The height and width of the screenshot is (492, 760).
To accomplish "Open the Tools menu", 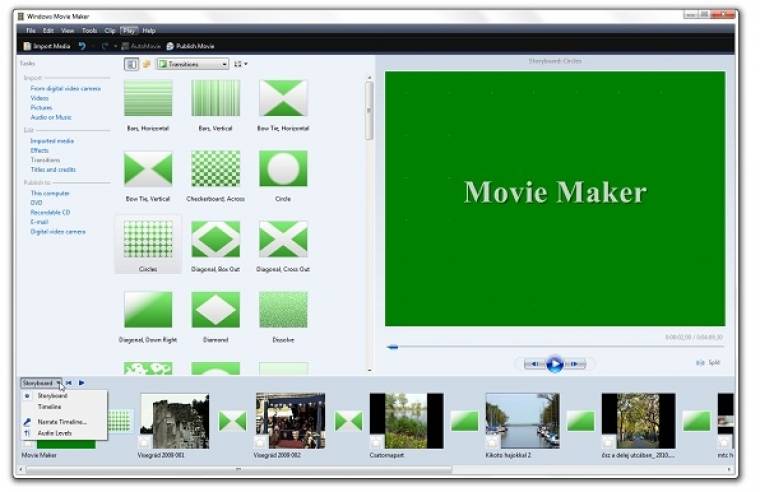I will pyautogui.click(x=89, y=31).
